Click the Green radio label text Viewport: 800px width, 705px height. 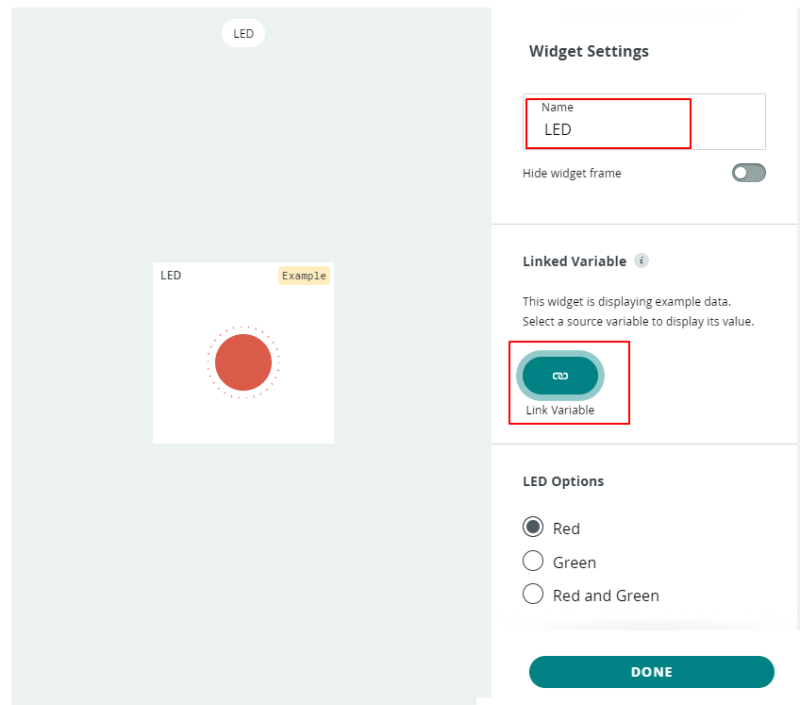574,563
